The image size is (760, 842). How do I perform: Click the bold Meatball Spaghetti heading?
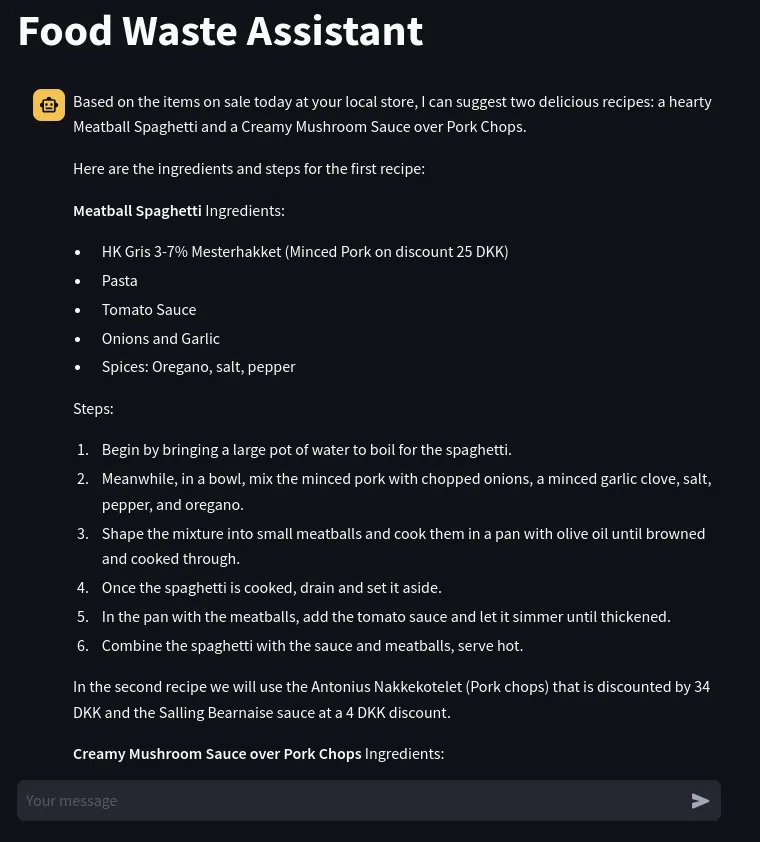137,211
